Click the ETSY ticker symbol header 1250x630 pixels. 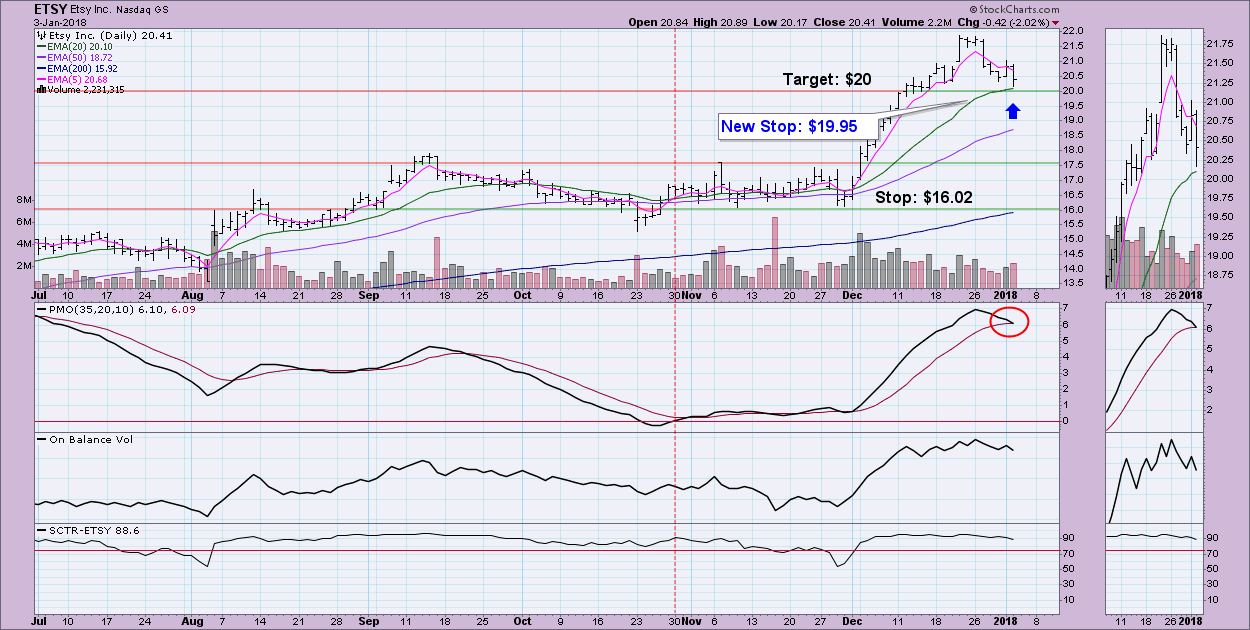[x=52, y=10]
